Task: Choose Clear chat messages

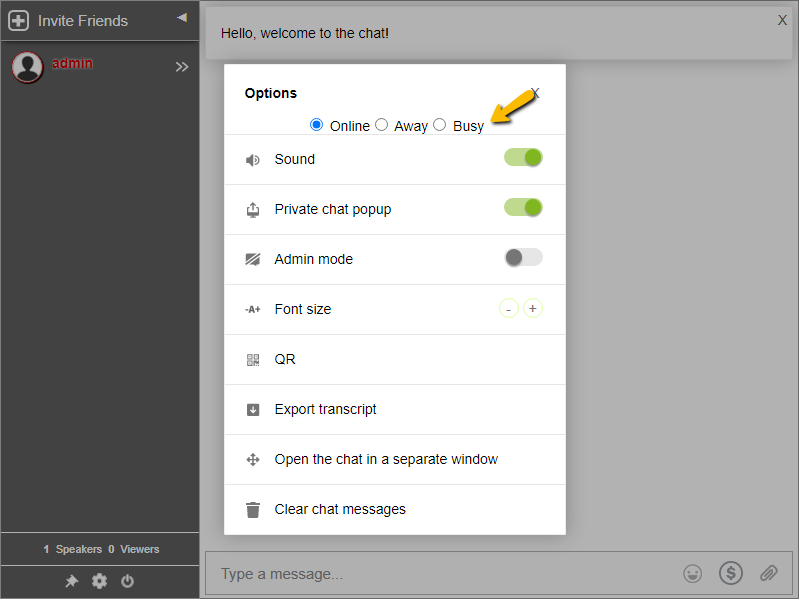Action: pyautogui.click(x=395, y=509)
